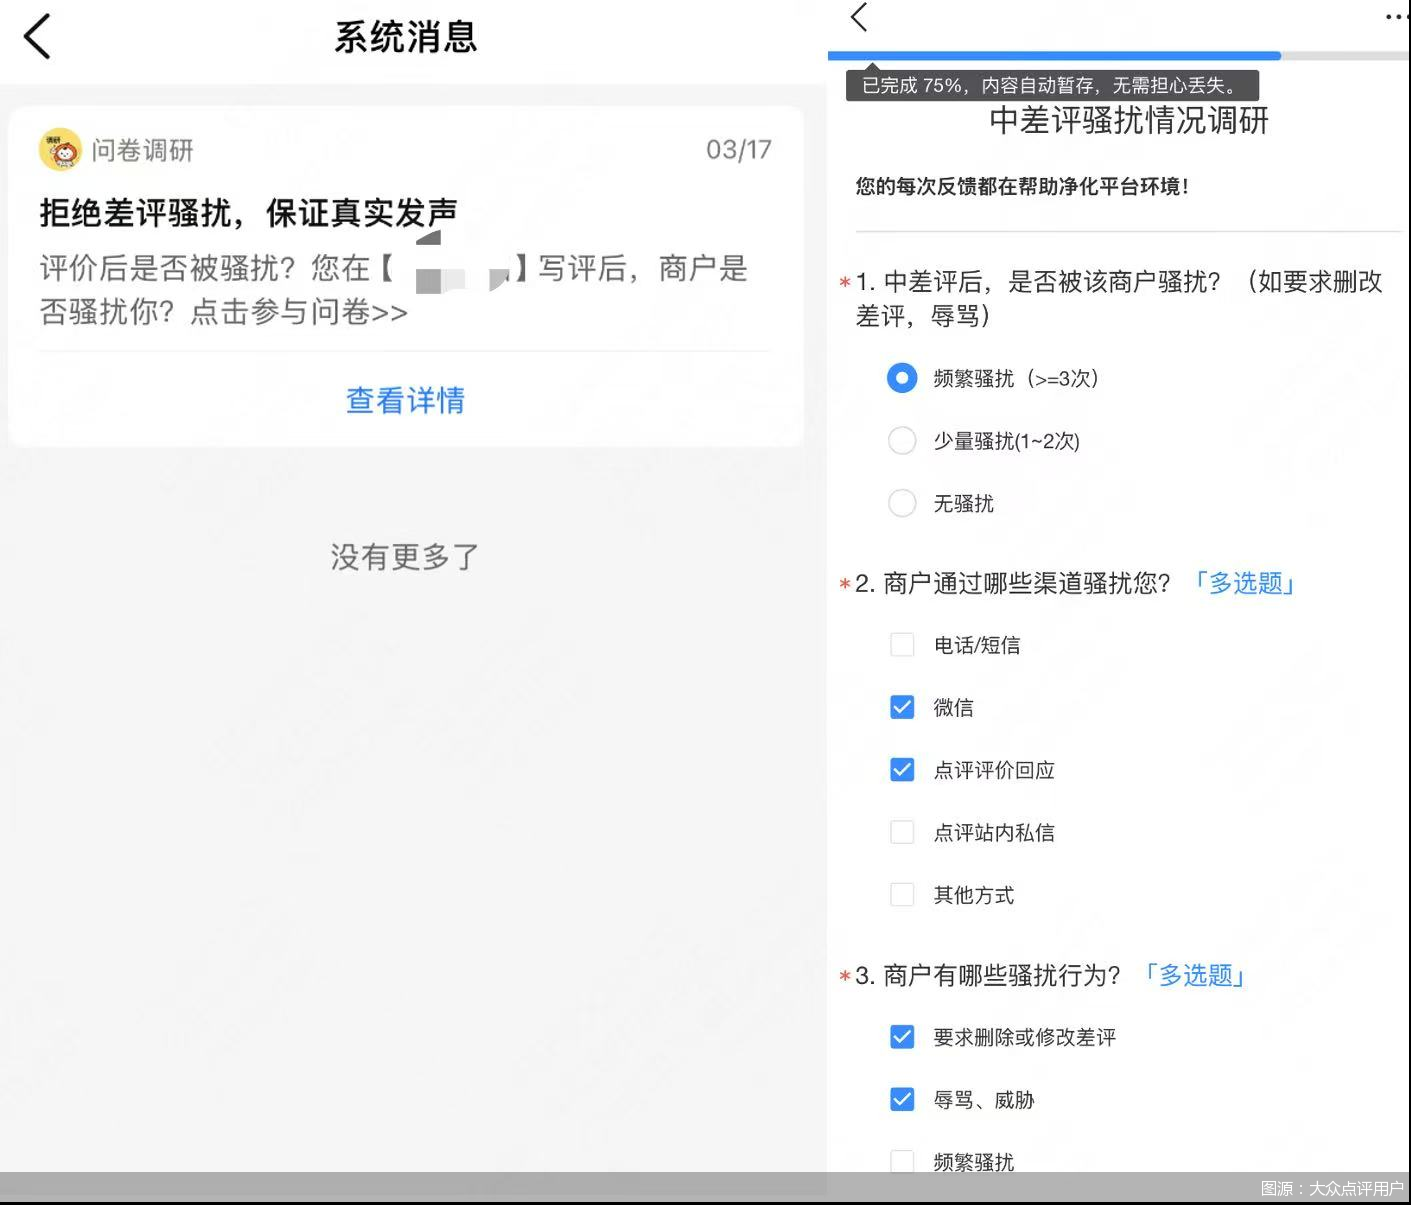
Task: Open the three-dot more menu in survey
Action: point(1397,17)
